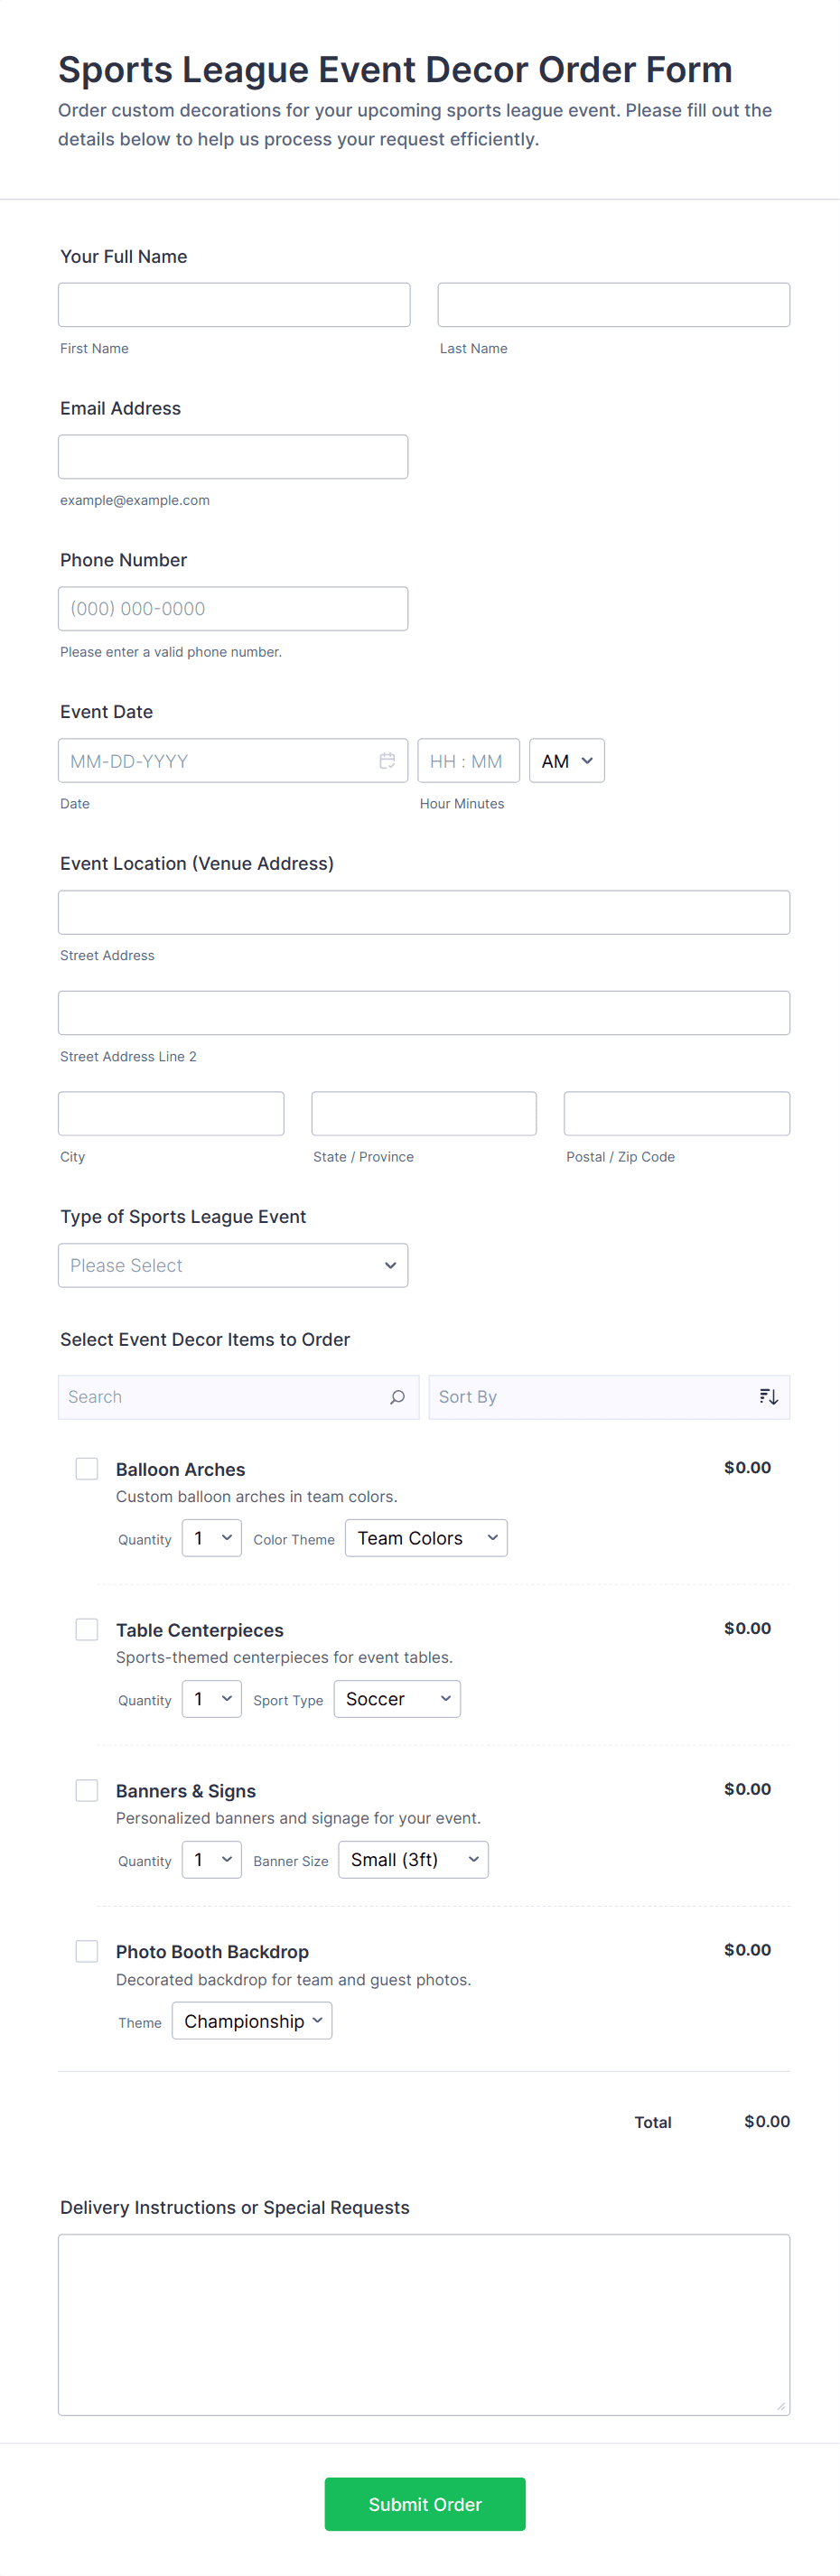This screenshot has width=840, height=2576.
Task: Open the AM/PM time dropdown
Action: click(x=566, y=761)
